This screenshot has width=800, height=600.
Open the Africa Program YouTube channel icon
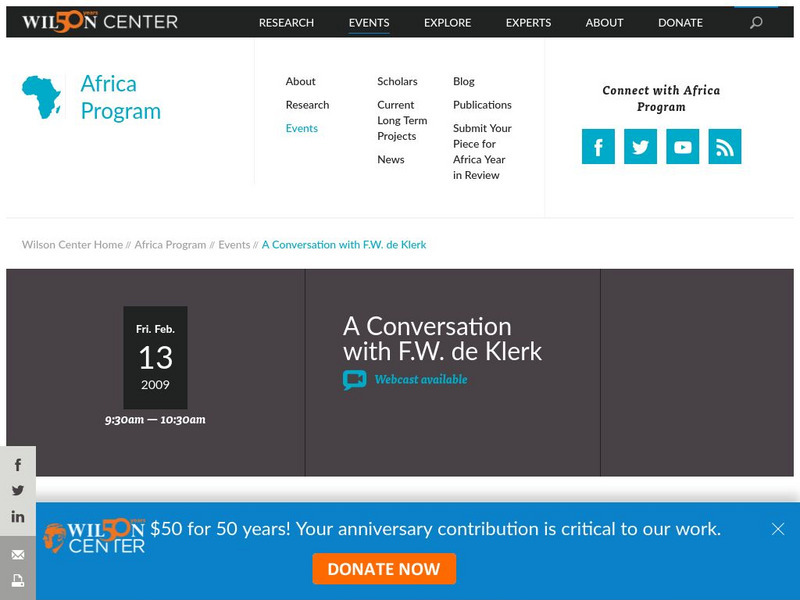682,146
